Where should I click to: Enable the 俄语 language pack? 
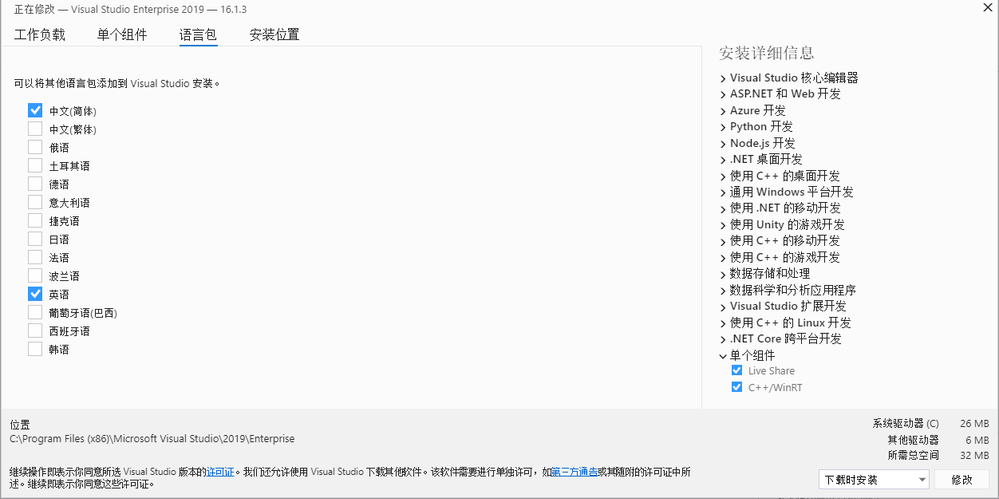35,148
